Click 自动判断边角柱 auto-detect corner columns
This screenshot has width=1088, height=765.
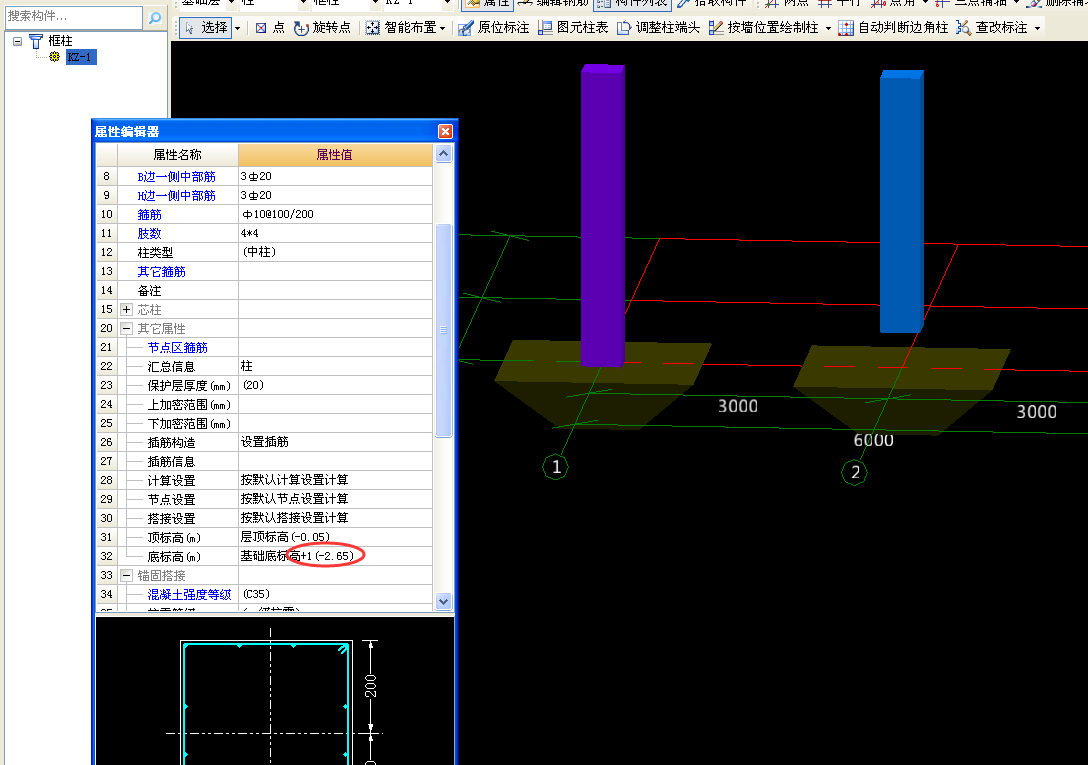[x=893, y=28]
